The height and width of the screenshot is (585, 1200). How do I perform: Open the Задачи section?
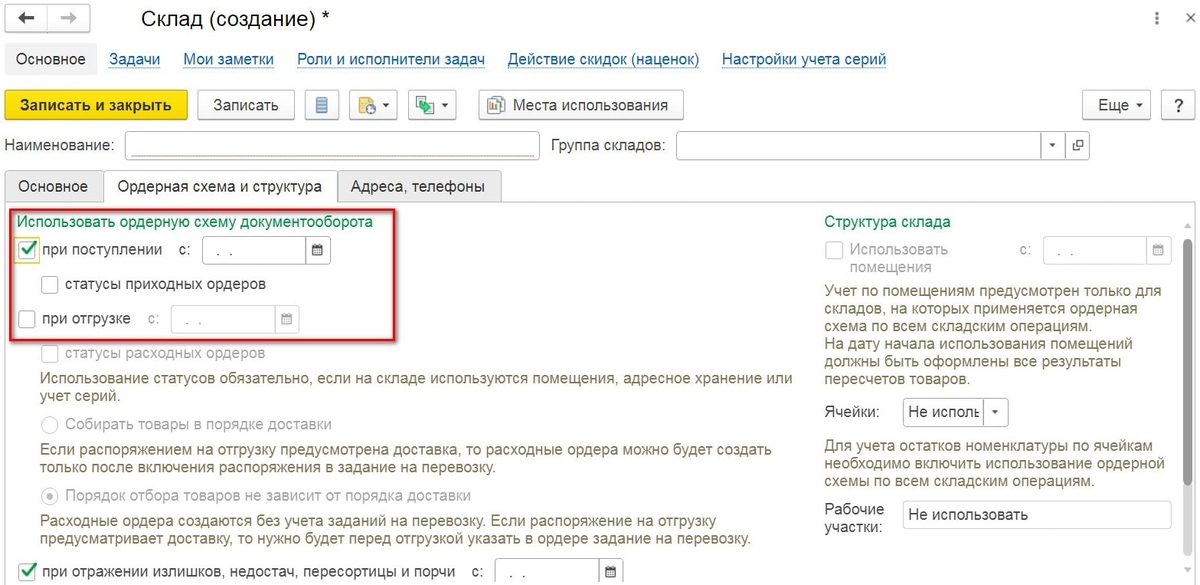click(134, 59)
